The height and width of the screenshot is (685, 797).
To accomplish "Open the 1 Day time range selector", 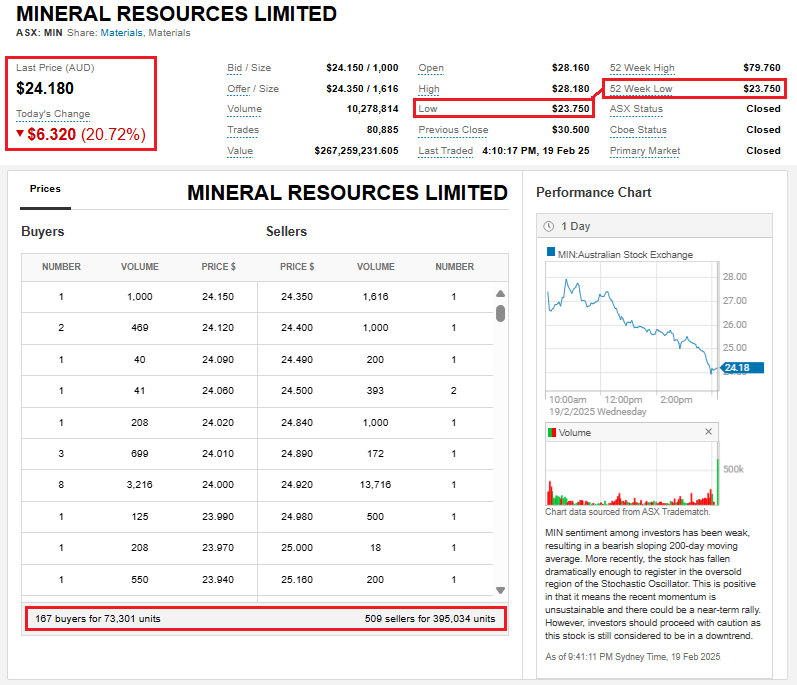I will 576,227.
